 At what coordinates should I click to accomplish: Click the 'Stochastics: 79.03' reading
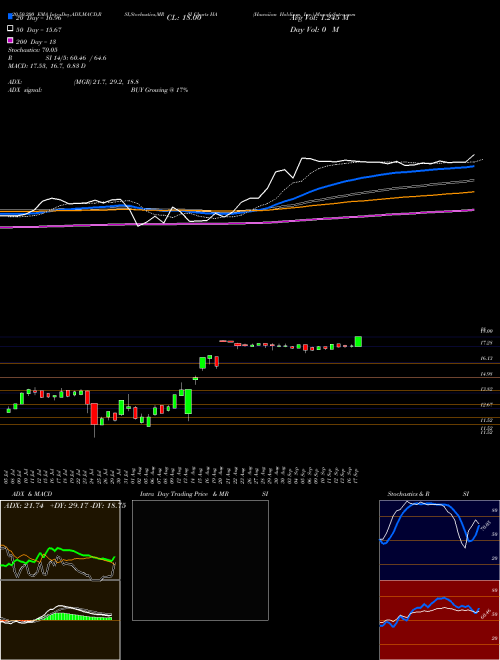point(33,50)
